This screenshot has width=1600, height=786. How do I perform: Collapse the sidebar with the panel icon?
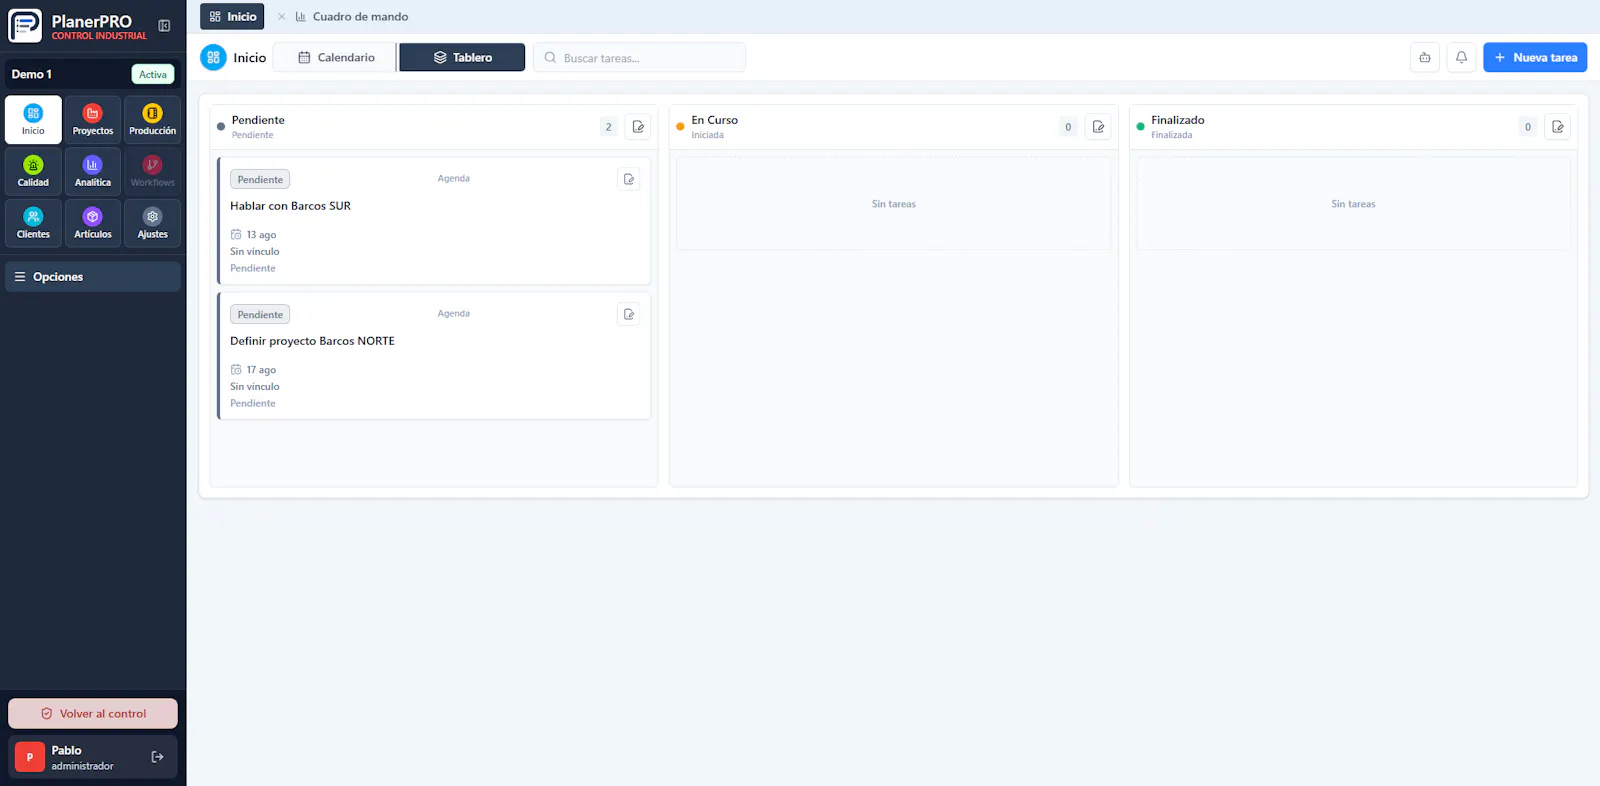[x=164, y=26]
